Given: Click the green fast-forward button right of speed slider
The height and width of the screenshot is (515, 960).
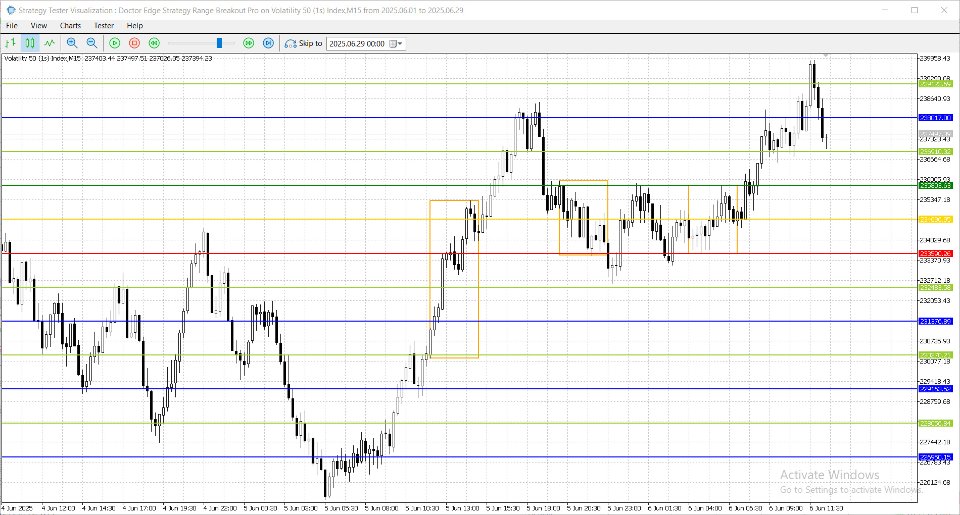Looking at the screenshot, I should pos(249,43).
